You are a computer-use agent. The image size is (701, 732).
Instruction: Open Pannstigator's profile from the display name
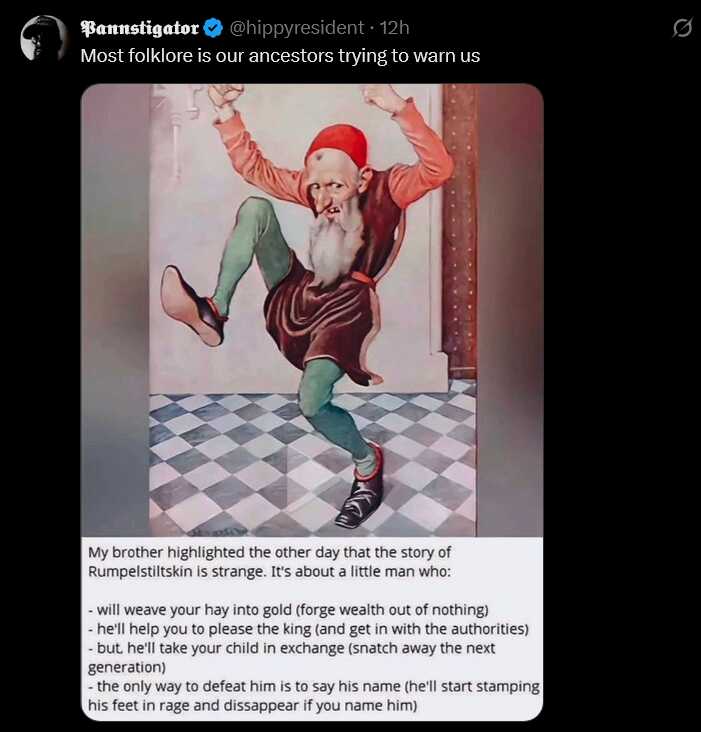[140, 28]
